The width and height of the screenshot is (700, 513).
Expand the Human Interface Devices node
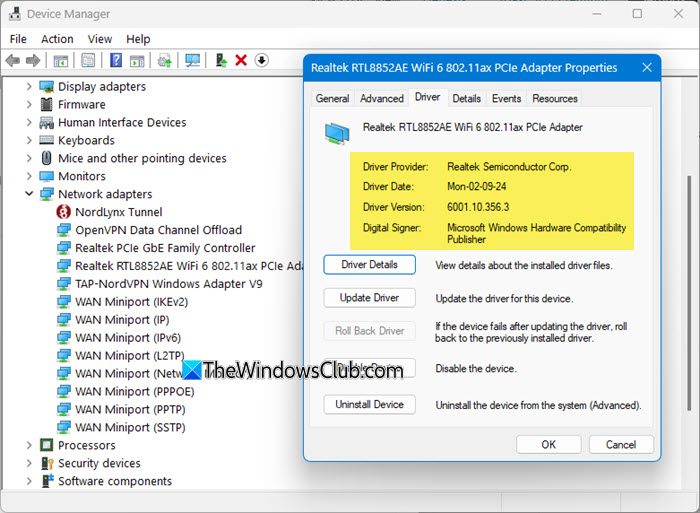[x=29, y=122]
